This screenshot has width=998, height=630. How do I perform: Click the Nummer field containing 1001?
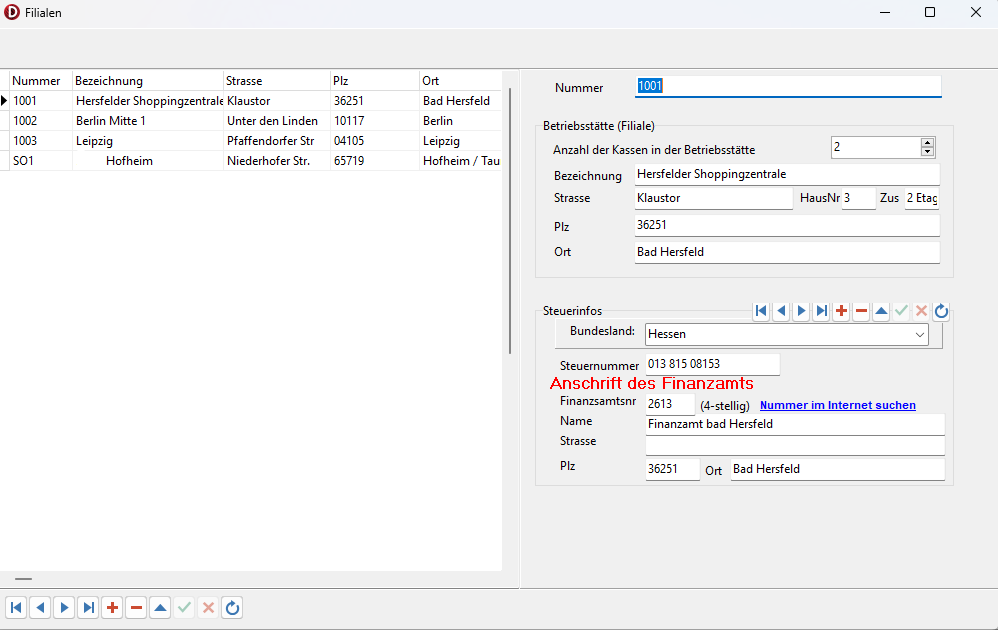[788, 86]
